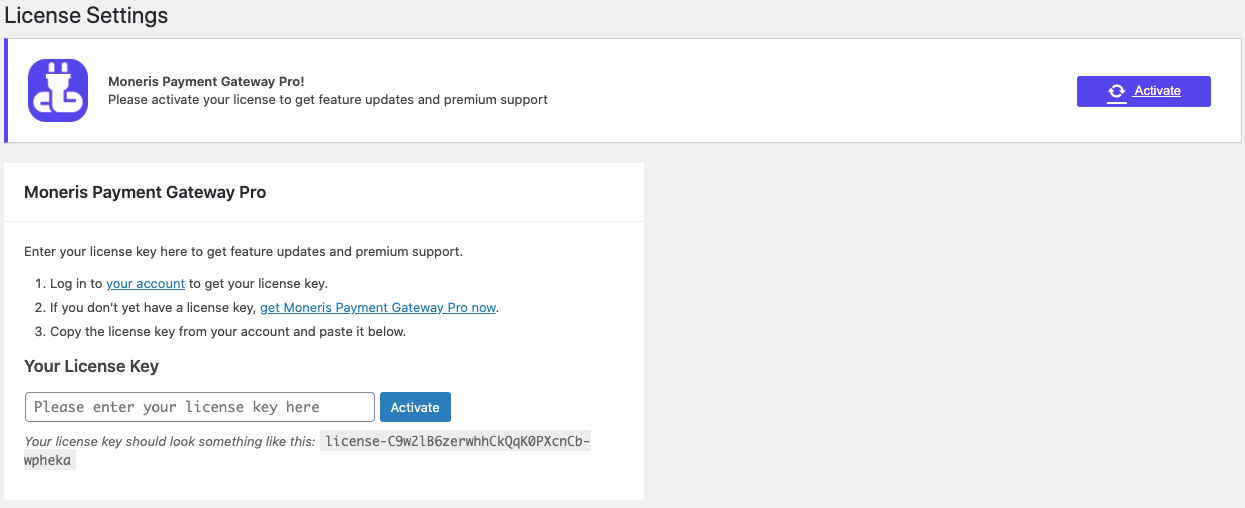
Task: Open "get Moneris Payment Gateway Pro now" link
Action: tap(378, 307)
